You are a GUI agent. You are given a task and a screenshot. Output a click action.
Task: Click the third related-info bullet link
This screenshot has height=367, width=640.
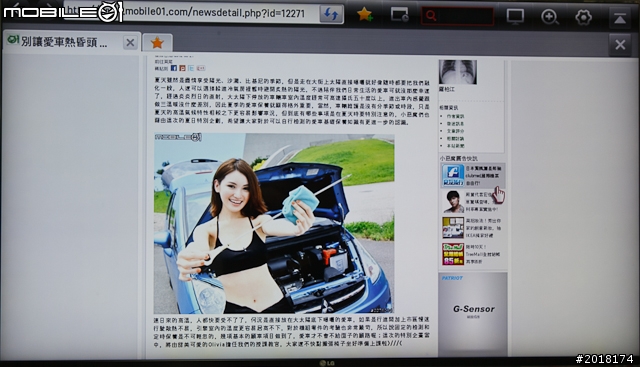pyautogui.click(x=455, y=131)
